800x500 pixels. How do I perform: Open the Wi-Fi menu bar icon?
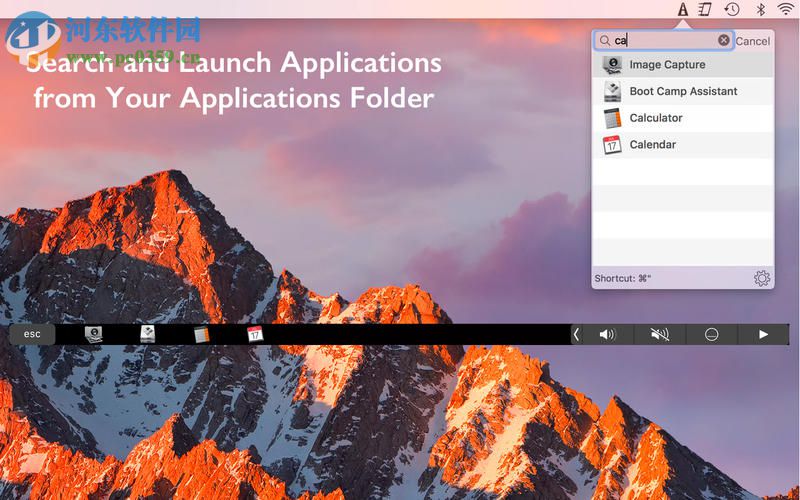(x=786, y=9)
